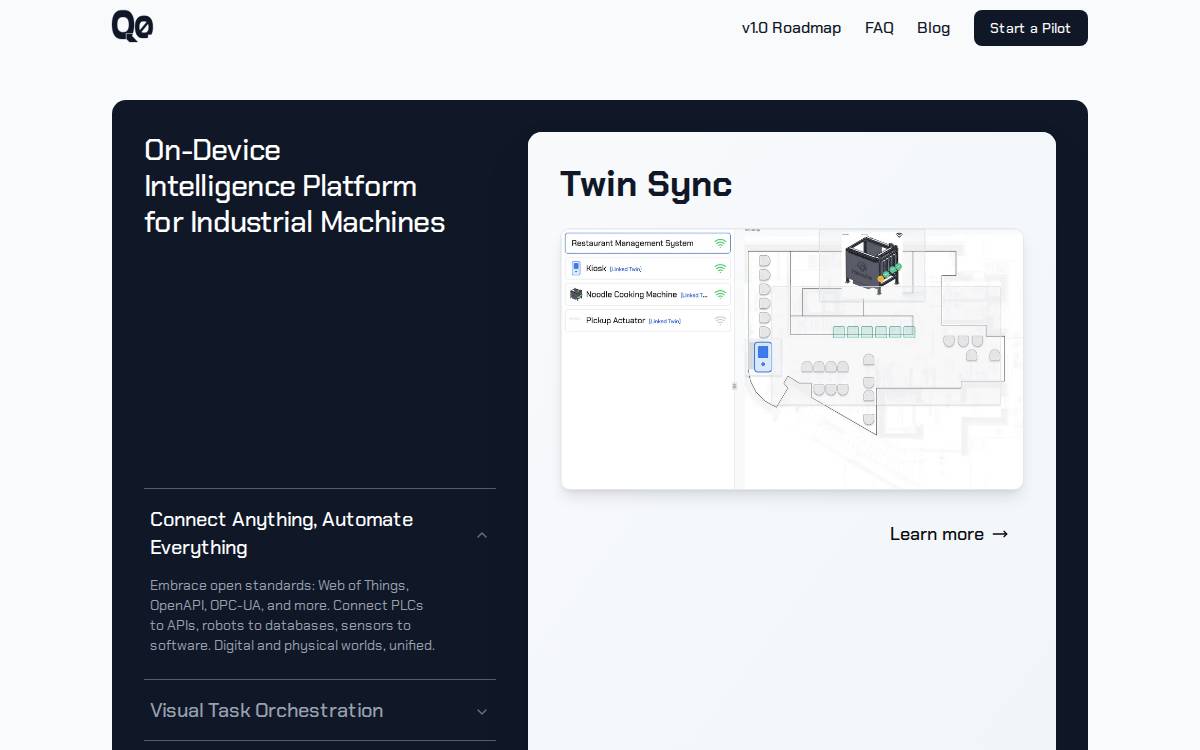The height and width of the screenshot is (750, 1200).
Task: Select Restaurant Management System row in preview
Action: [x=648, y=243]
